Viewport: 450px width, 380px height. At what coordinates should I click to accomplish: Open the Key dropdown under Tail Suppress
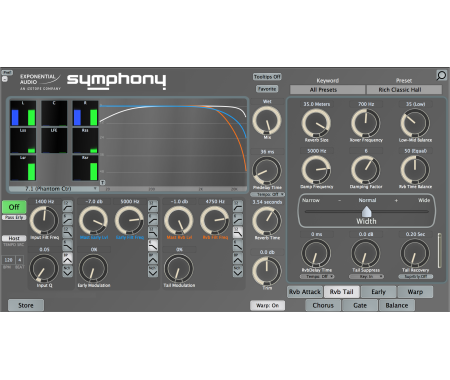pyautogui.click(x=366, y=277)
